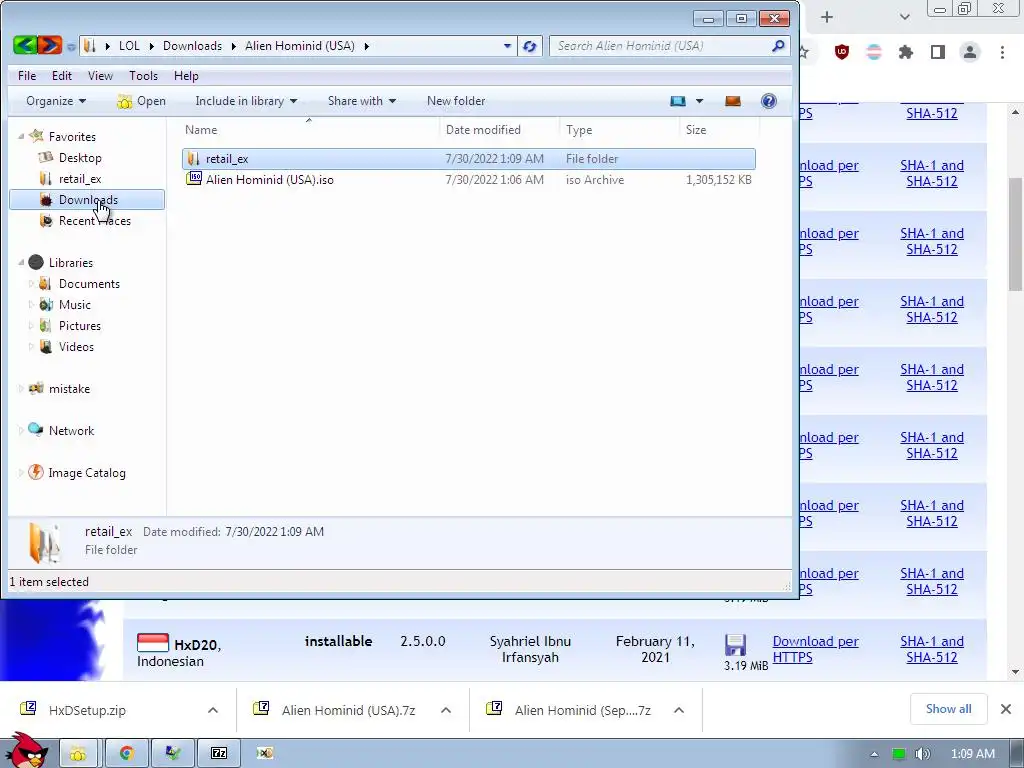Close the Chrome downloads bar
The height and width of the screenshot is (768, 1024).
(1006, 709)
